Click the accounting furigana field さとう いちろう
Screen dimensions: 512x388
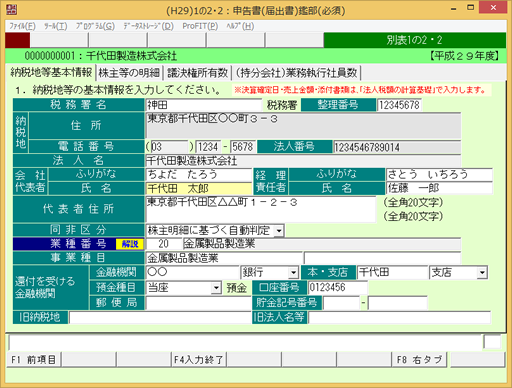tap(439, 174)
